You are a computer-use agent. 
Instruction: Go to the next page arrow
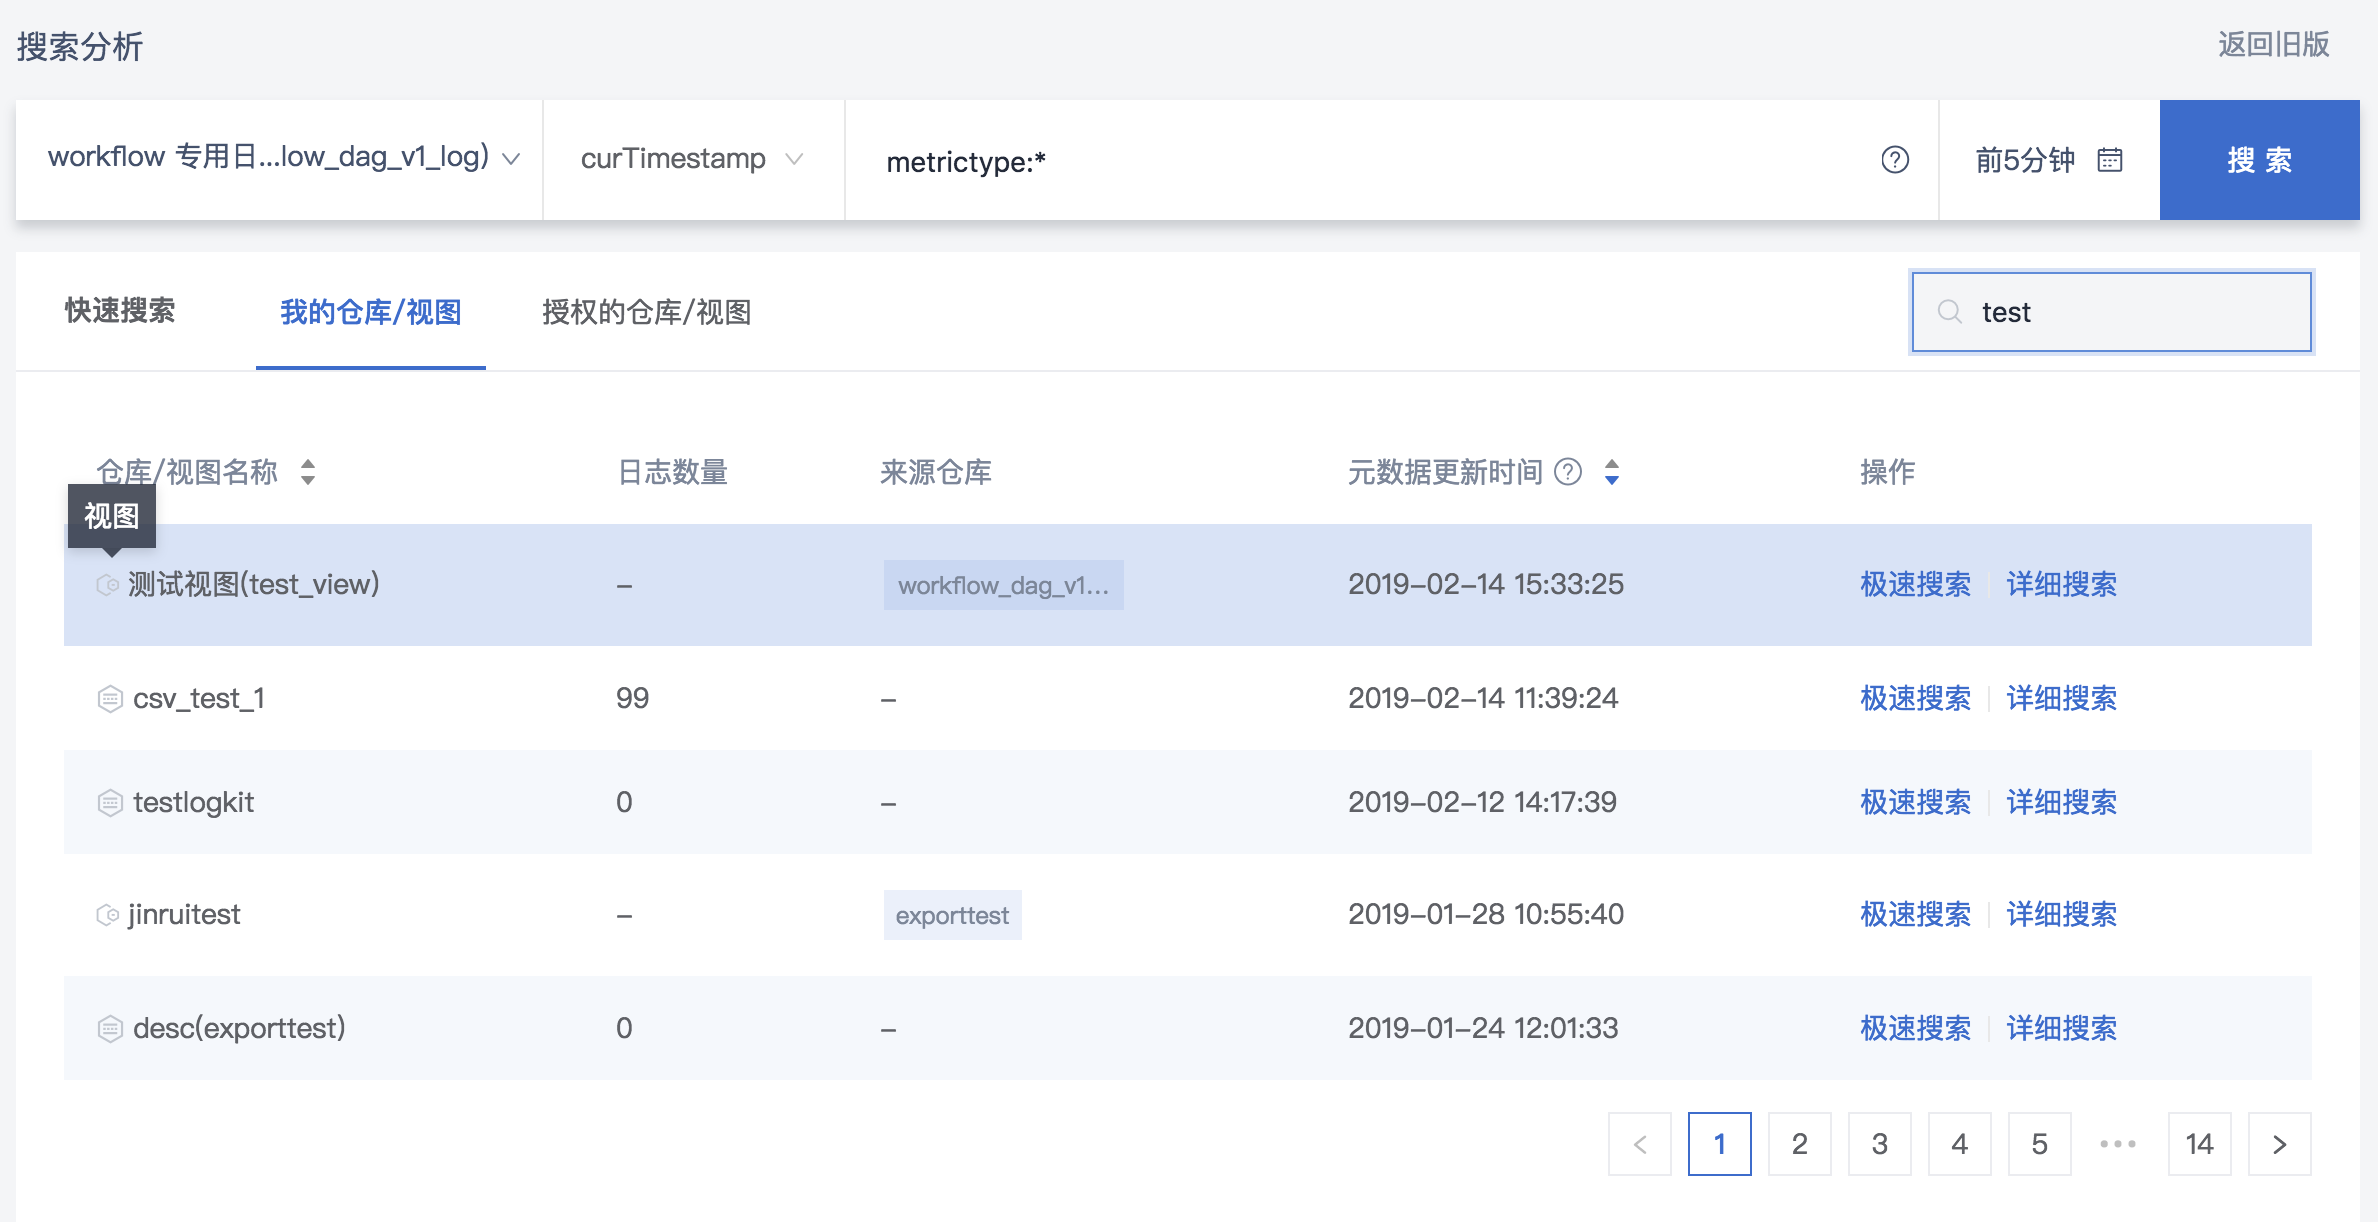point(2280,1144)
